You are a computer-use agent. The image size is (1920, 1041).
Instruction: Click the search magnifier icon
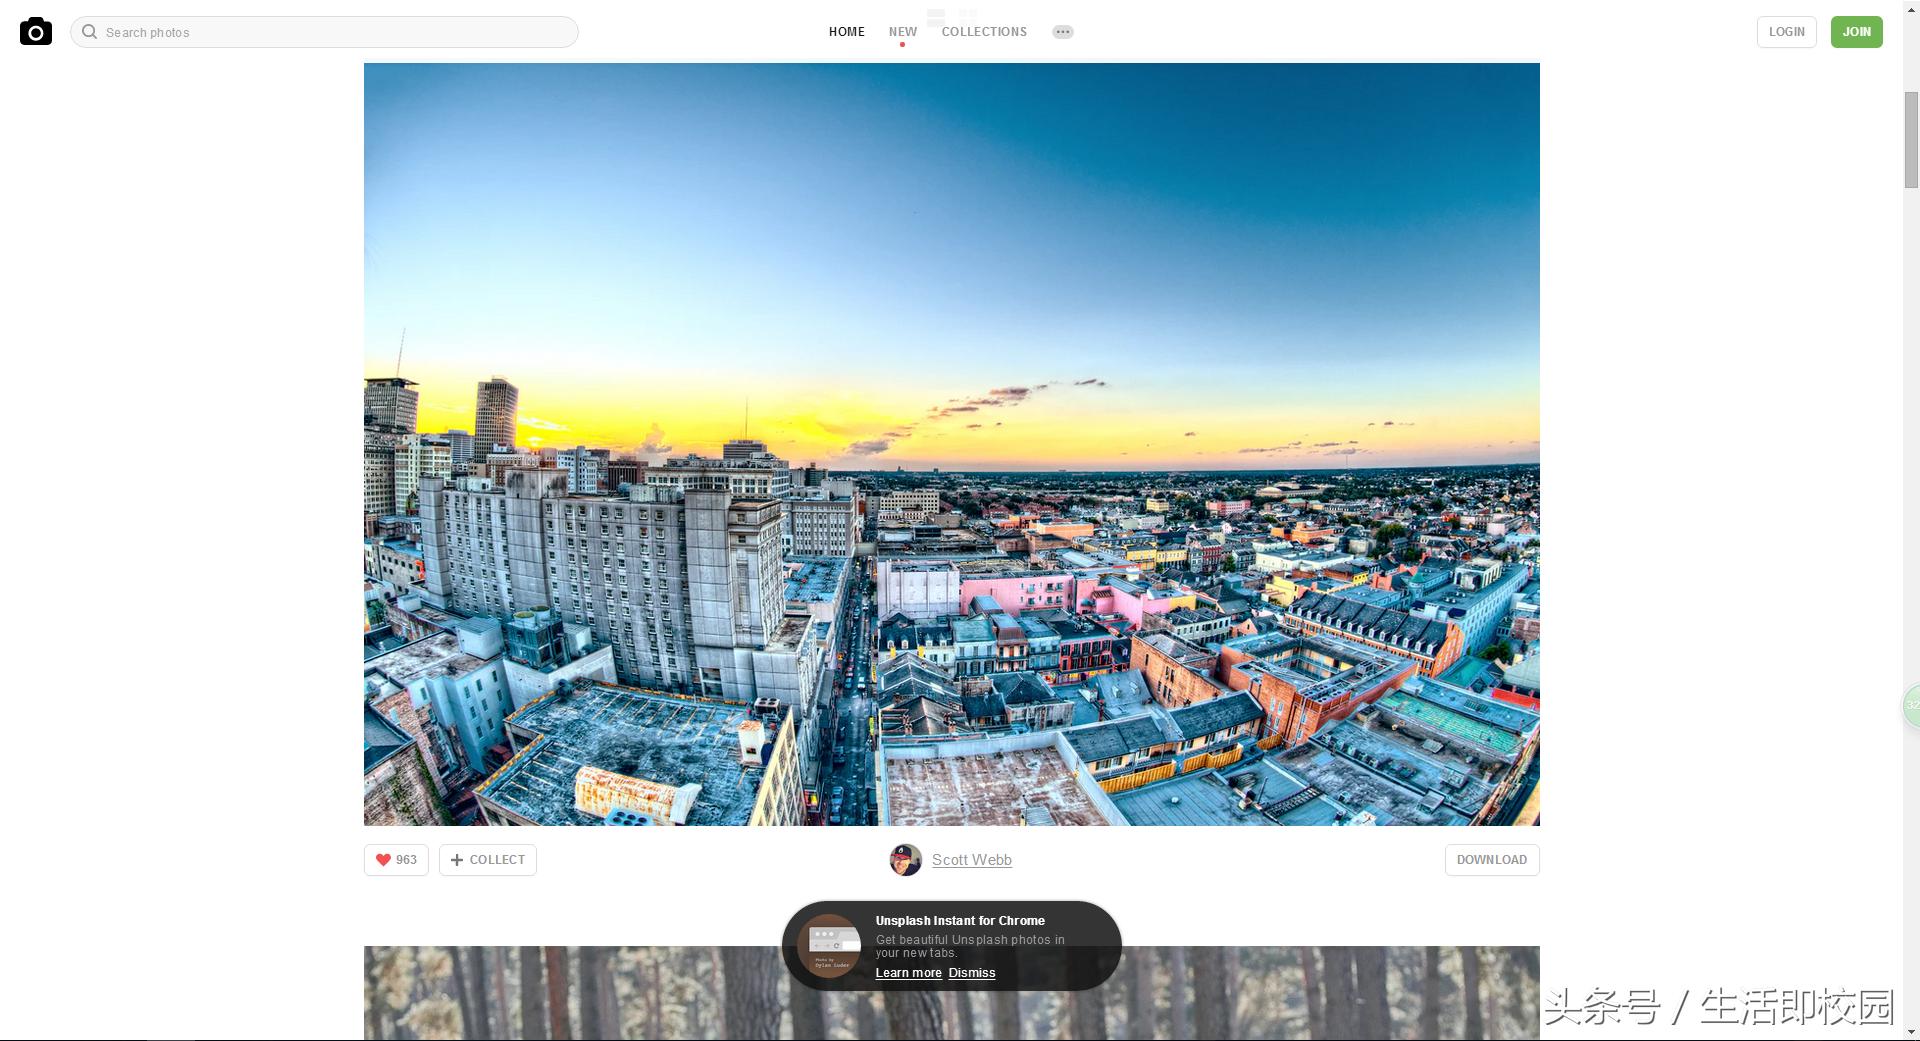pyautogui.click(x=89, y=32)
